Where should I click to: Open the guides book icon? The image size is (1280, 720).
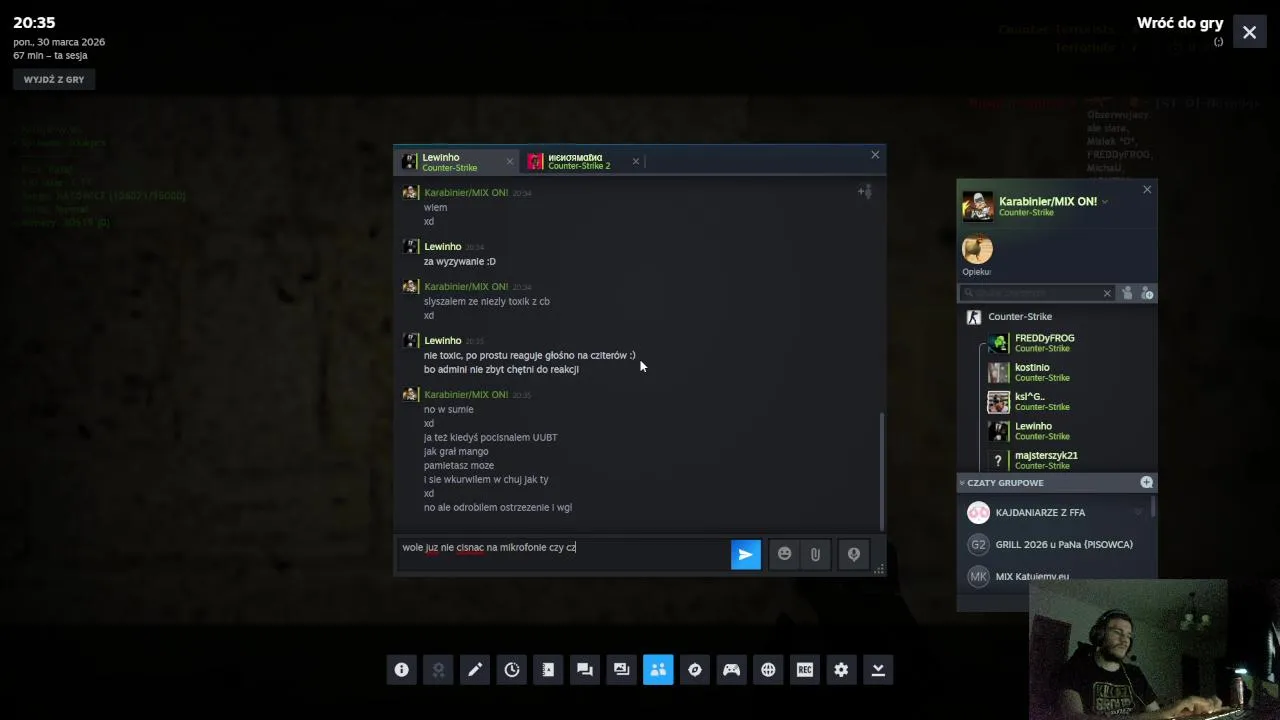point(548,670)
